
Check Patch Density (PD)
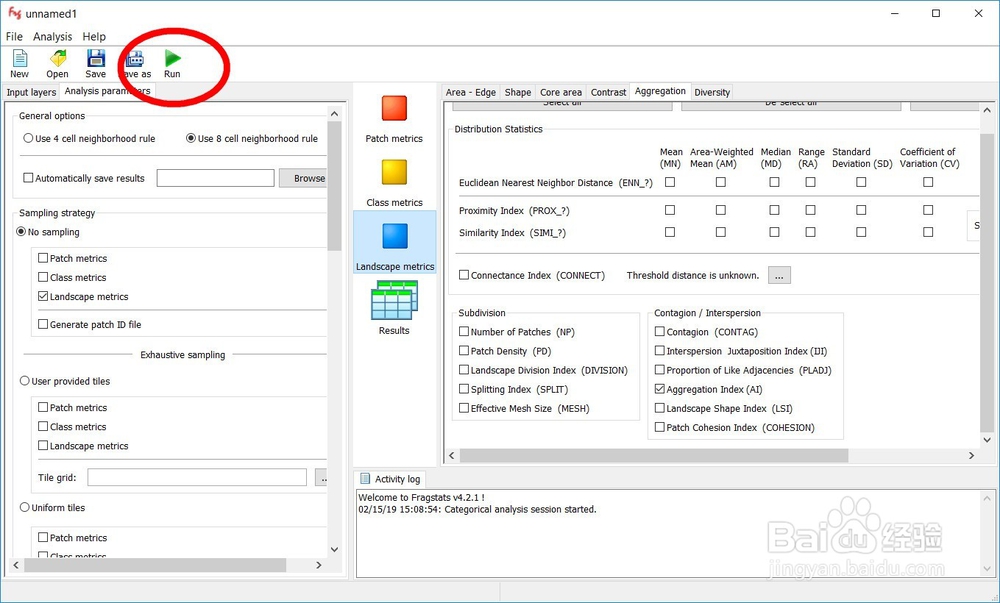[464, 351]
